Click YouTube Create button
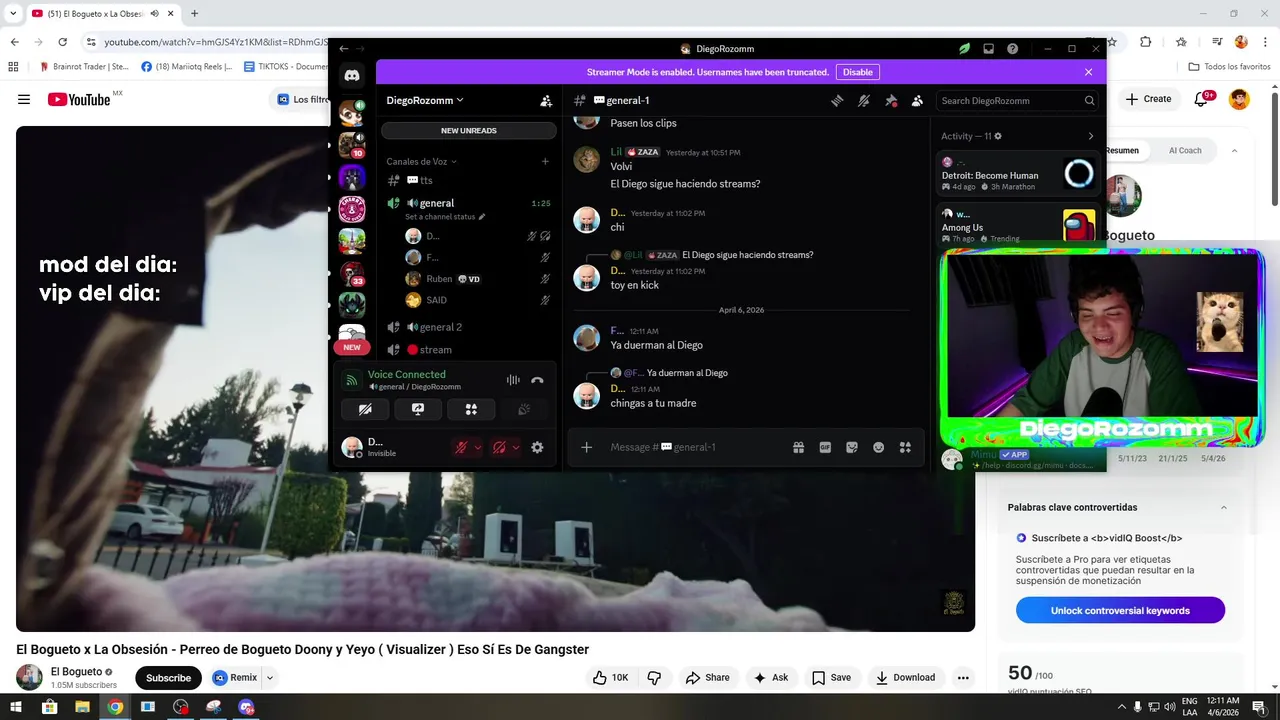Image resolution: width=1280 pixels, height=720 pixels. pyautogui.click(x=1148, y=99)
